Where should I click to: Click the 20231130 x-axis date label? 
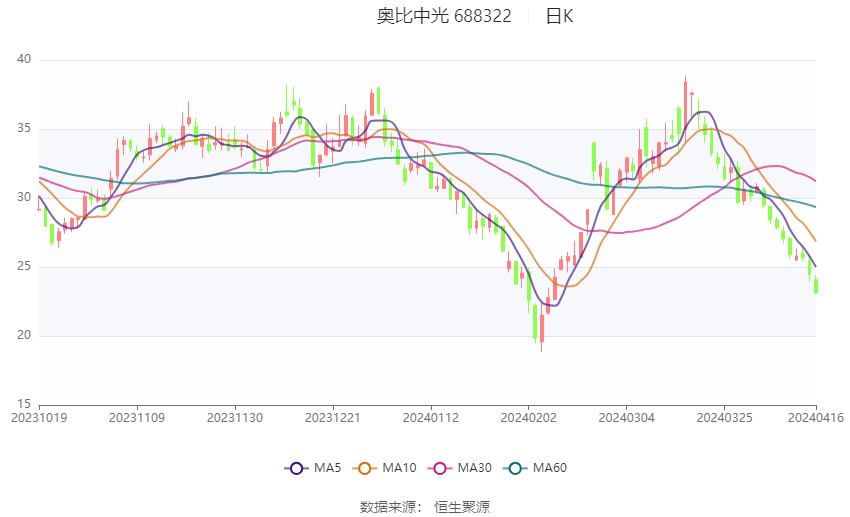click(235, 418)
